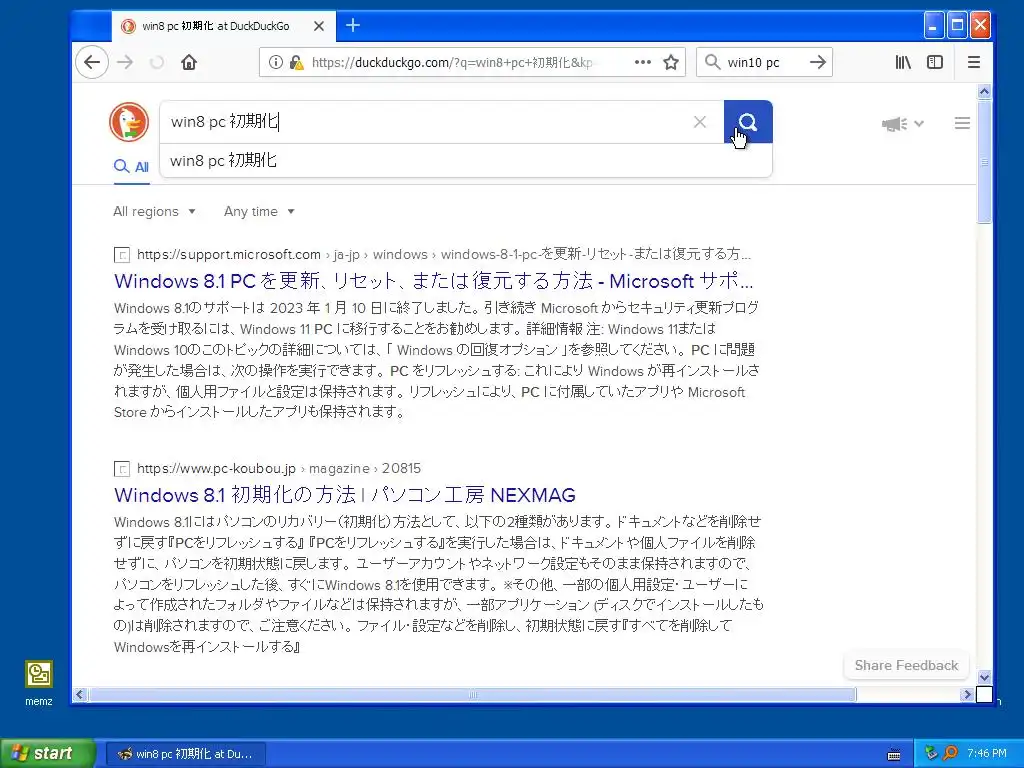This screenshot has height=768, width=1024.
Task: Click the lock warning icon in address bar
Action: click(x=296, y=63)
